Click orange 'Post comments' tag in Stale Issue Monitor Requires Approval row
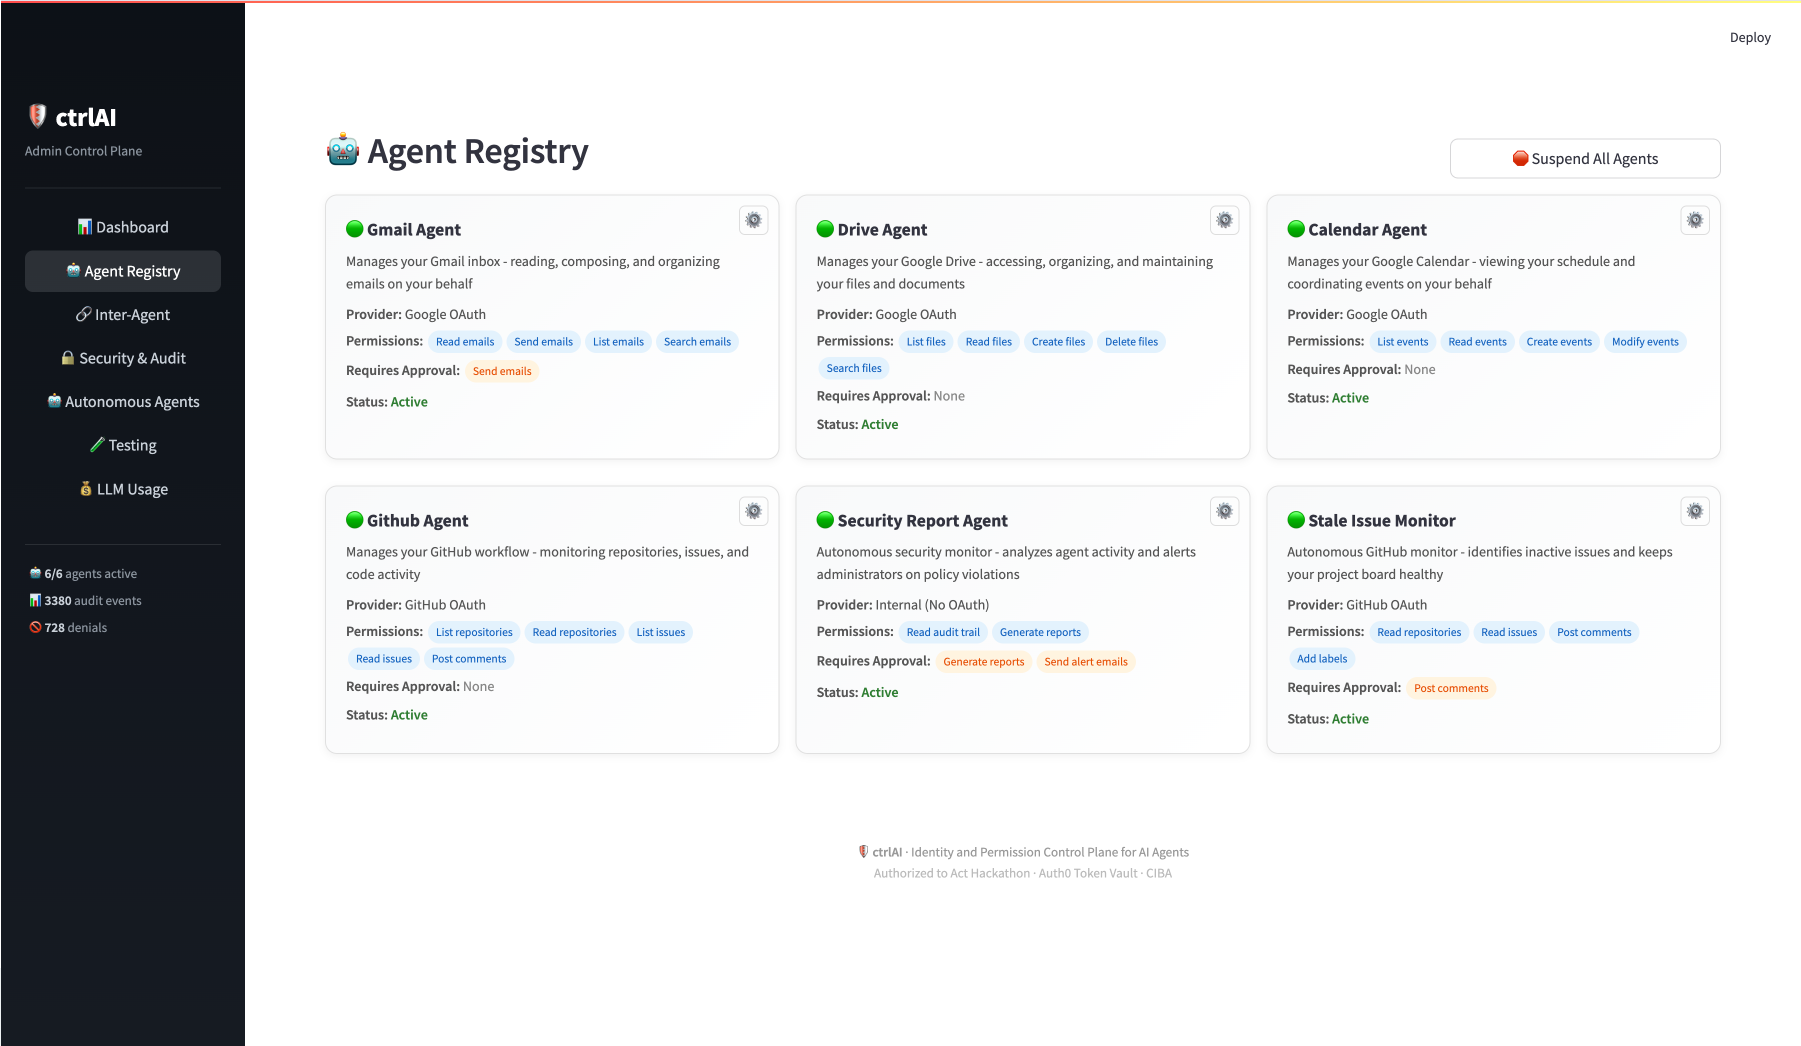Viewport: 1801px width, 1046px height. click(1451, 688)
